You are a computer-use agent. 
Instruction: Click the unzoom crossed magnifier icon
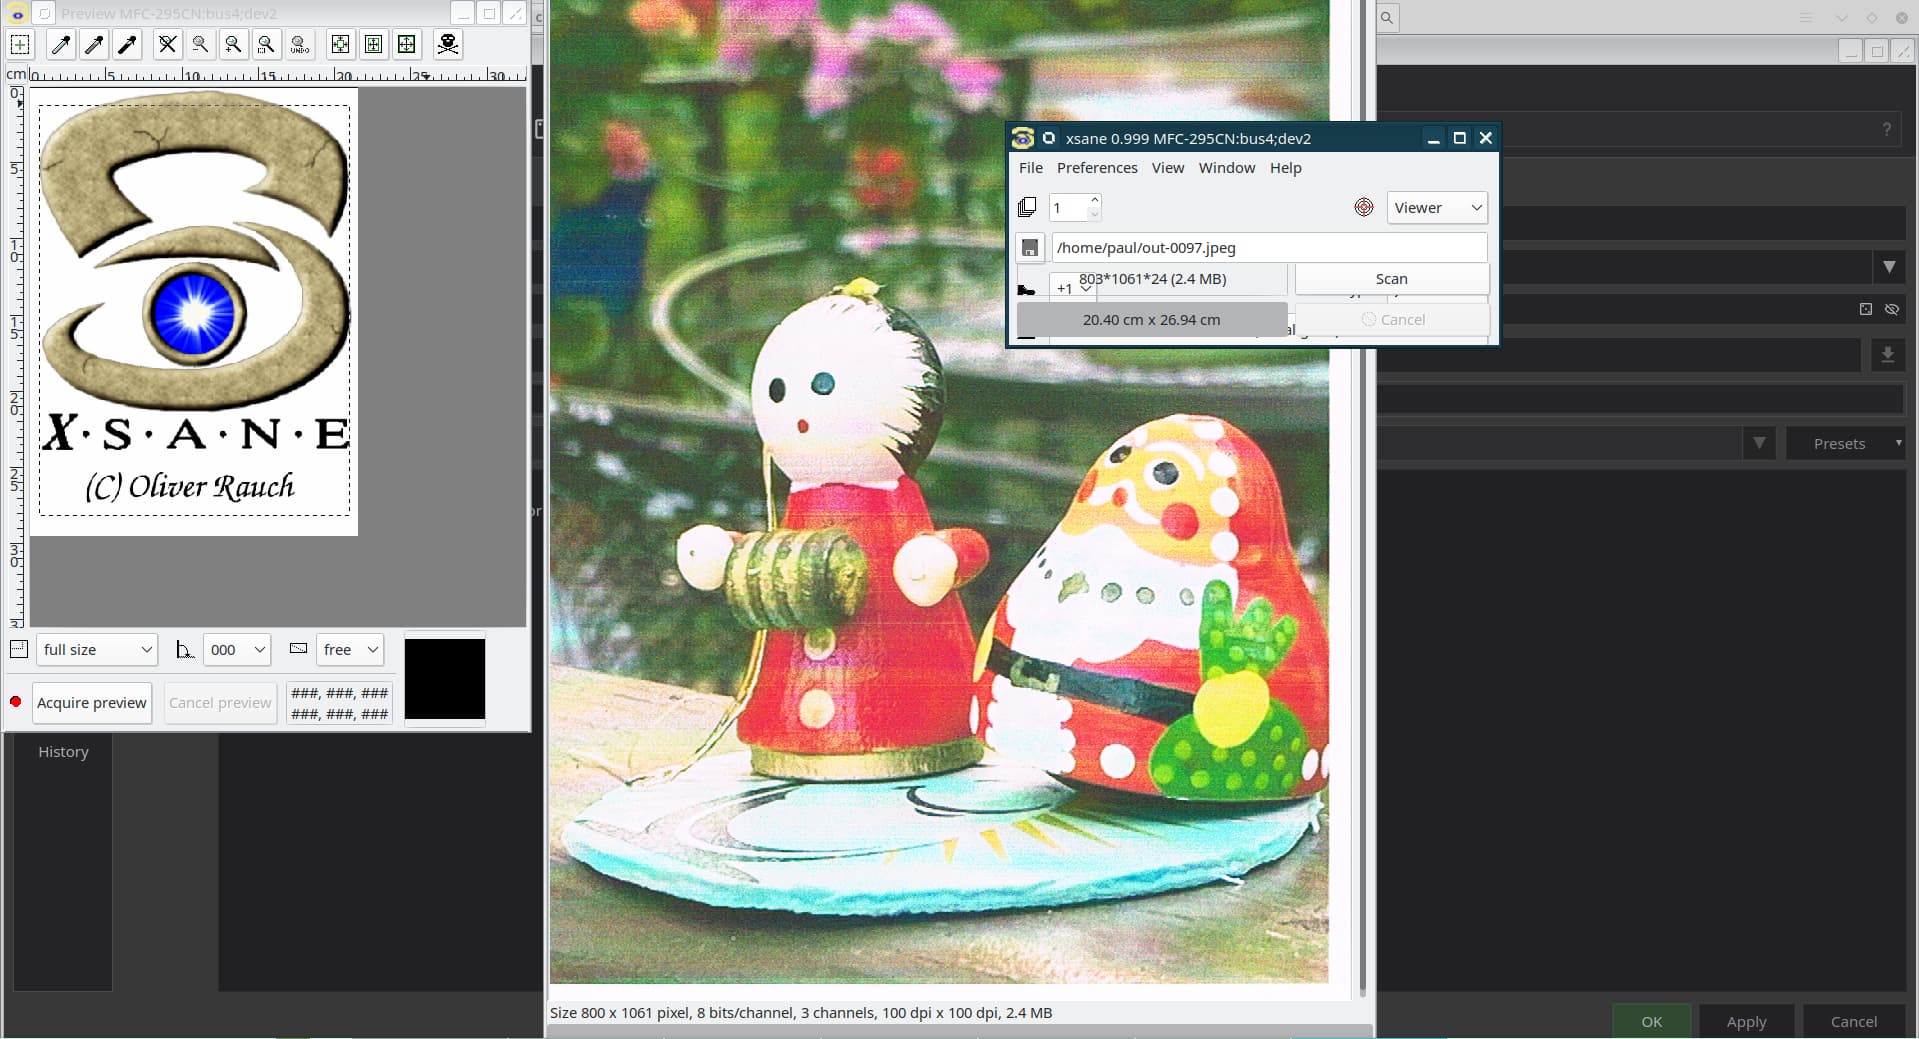point(168,44)
